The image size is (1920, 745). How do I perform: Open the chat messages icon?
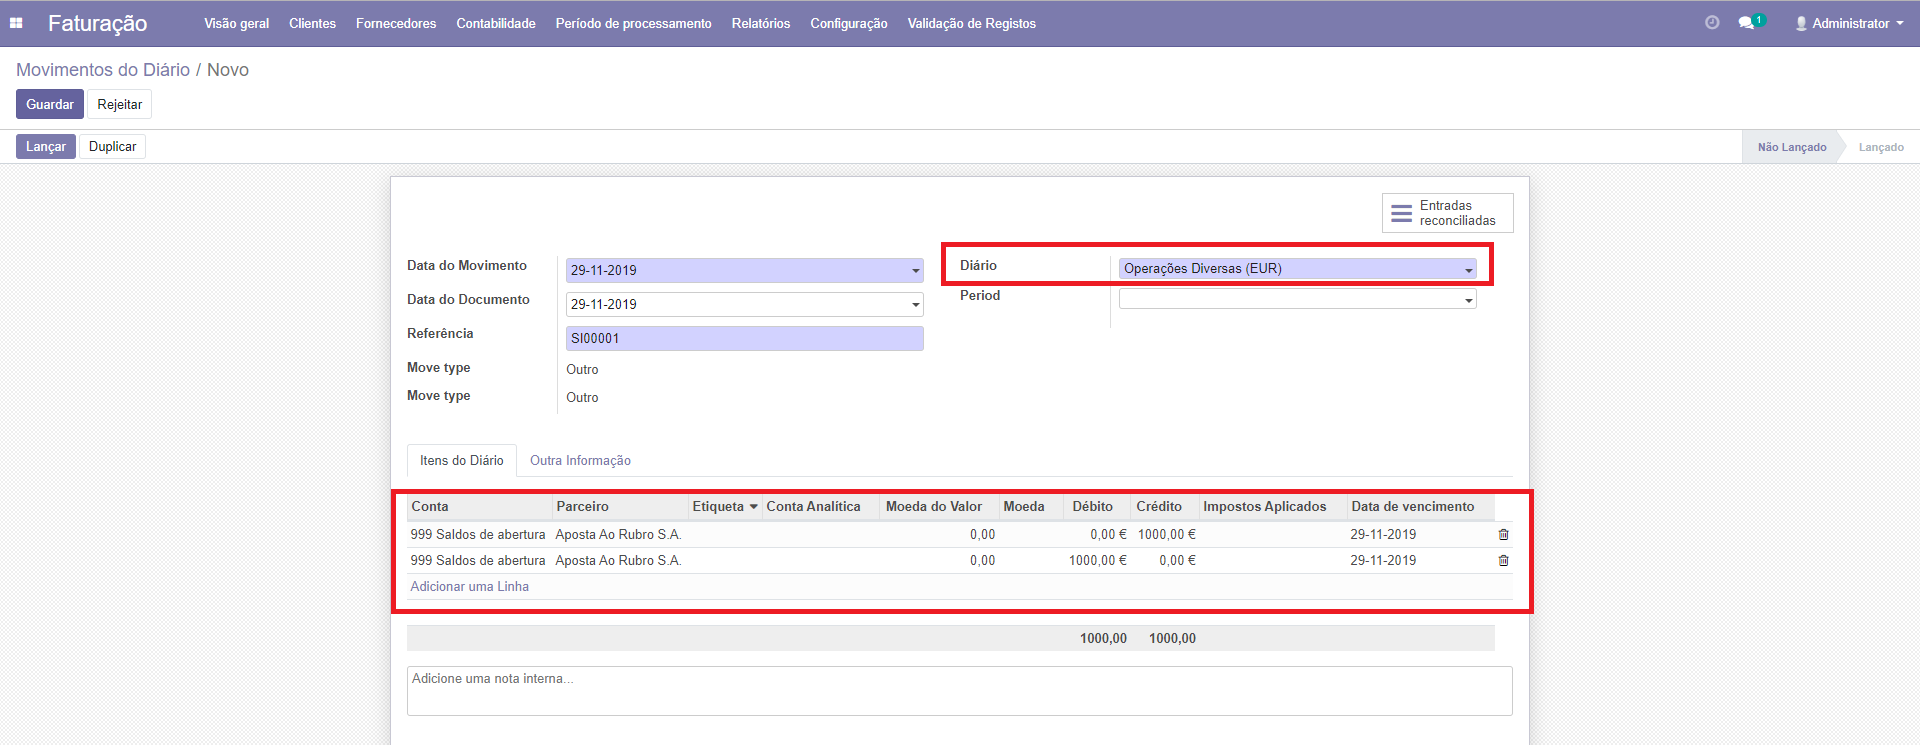point(1747,23)
